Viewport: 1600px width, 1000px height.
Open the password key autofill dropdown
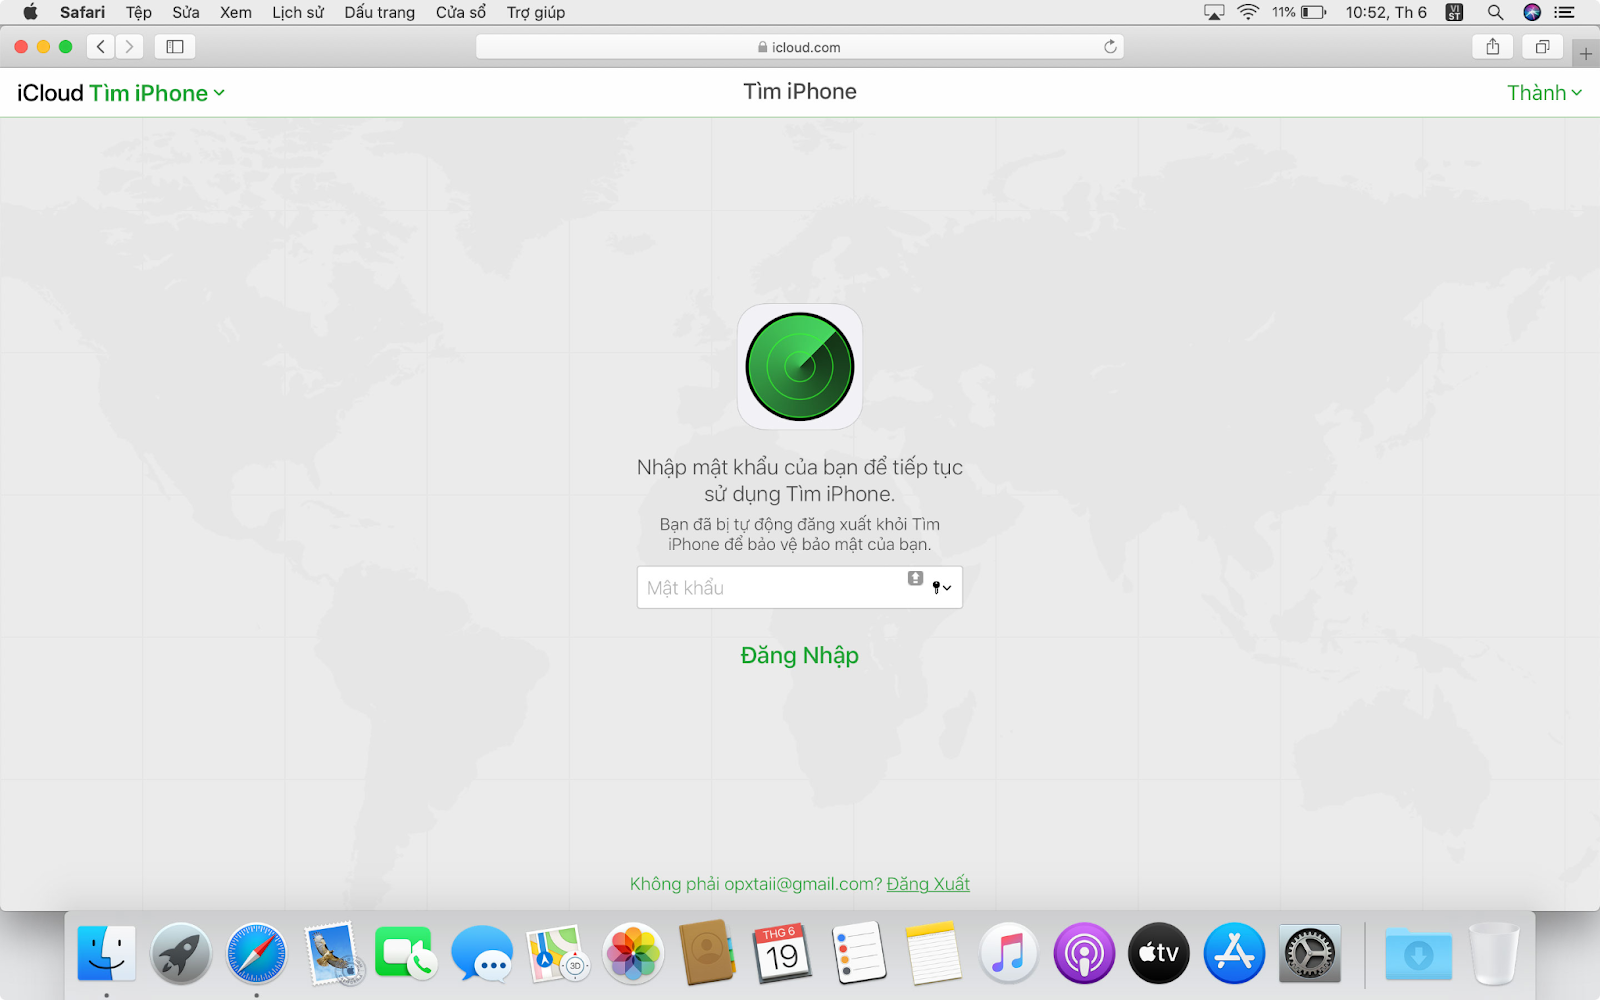click(941, 588)
